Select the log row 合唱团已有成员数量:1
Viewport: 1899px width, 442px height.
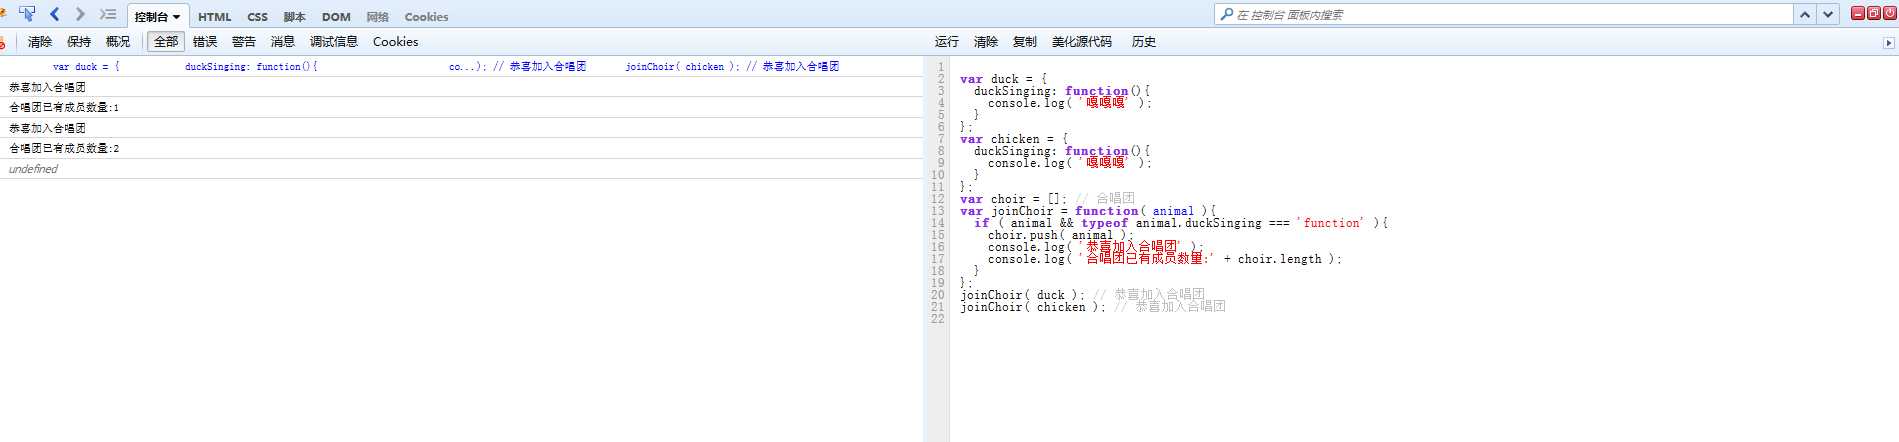[461, 107]
